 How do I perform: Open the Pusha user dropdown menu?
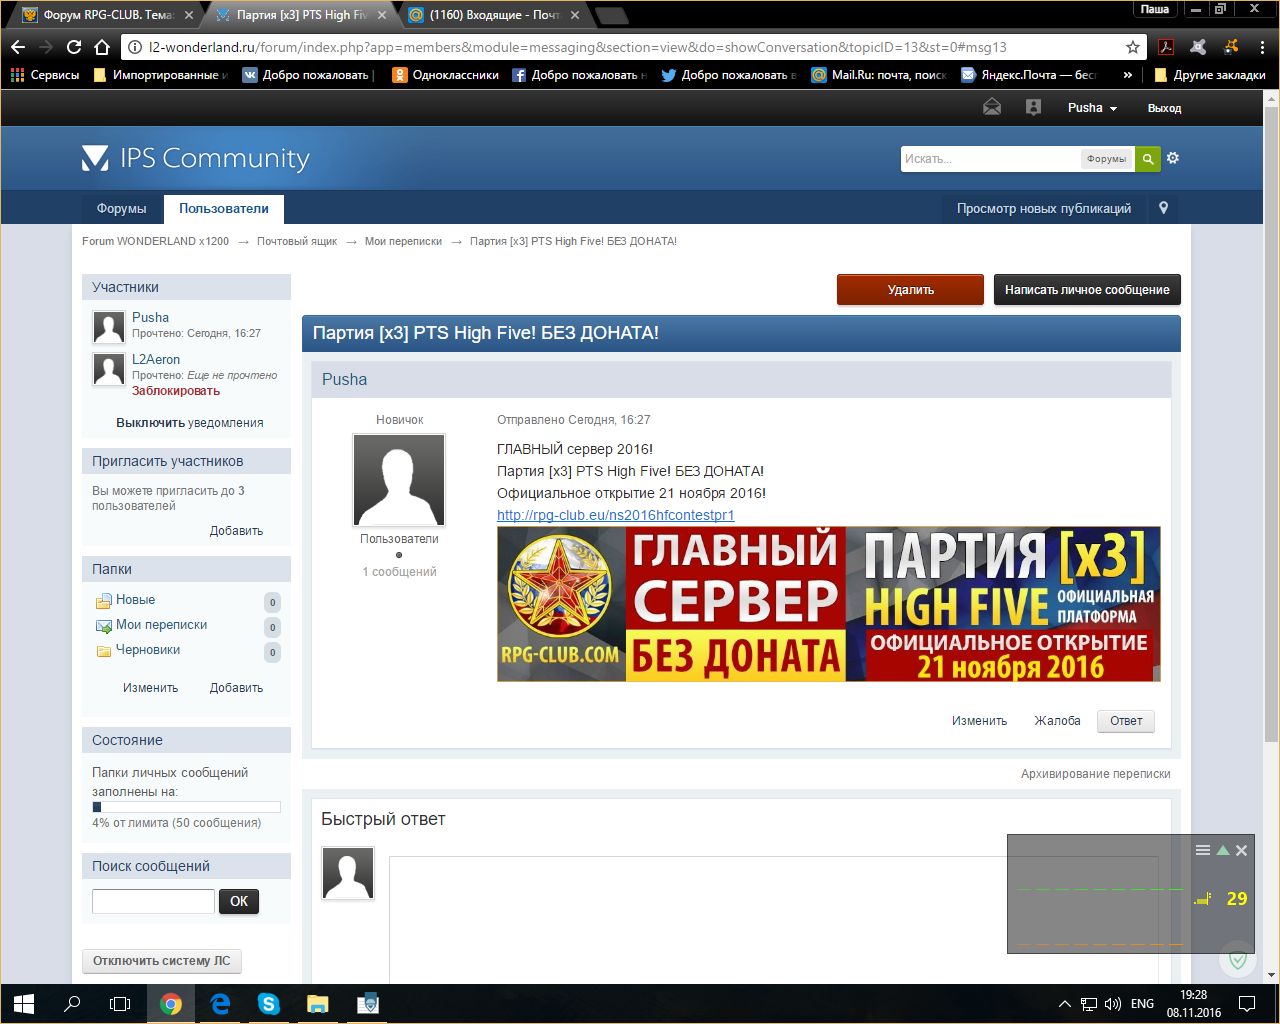(1092, 107)
